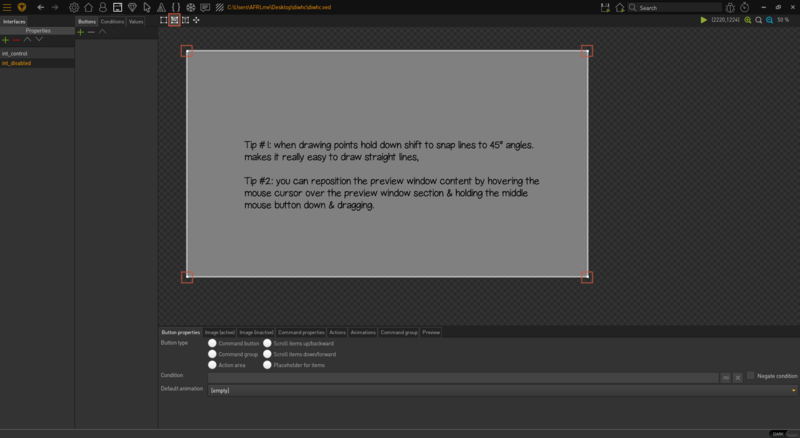Click the Condition text field
This screenshot has height=438, width=800.
tap(462, 377)
